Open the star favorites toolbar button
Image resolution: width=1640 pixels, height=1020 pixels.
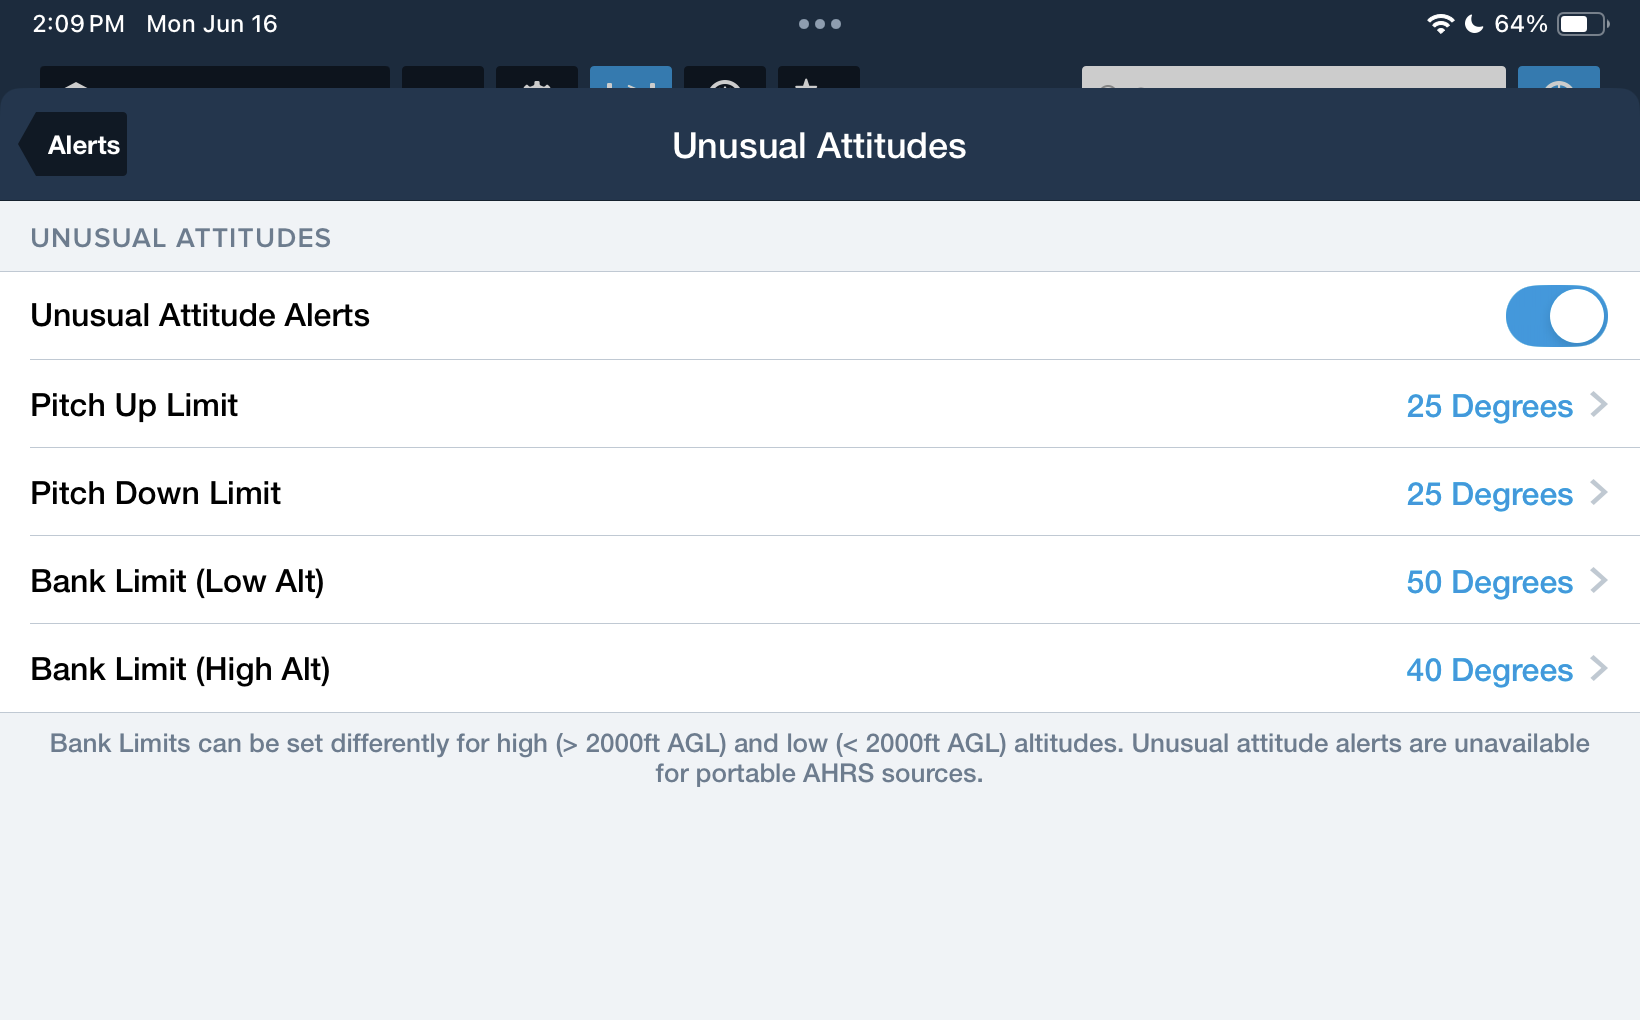(x=819, y=78)
